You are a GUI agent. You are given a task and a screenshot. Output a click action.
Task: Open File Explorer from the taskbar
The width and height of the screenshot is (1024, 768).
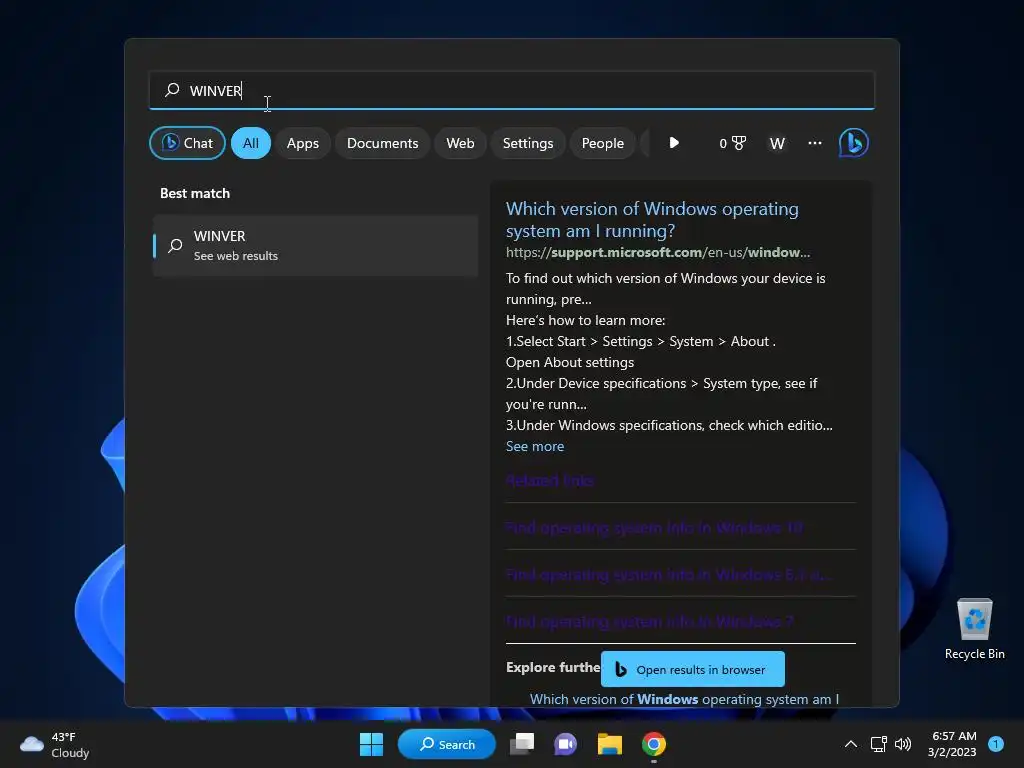click(609, 744)
